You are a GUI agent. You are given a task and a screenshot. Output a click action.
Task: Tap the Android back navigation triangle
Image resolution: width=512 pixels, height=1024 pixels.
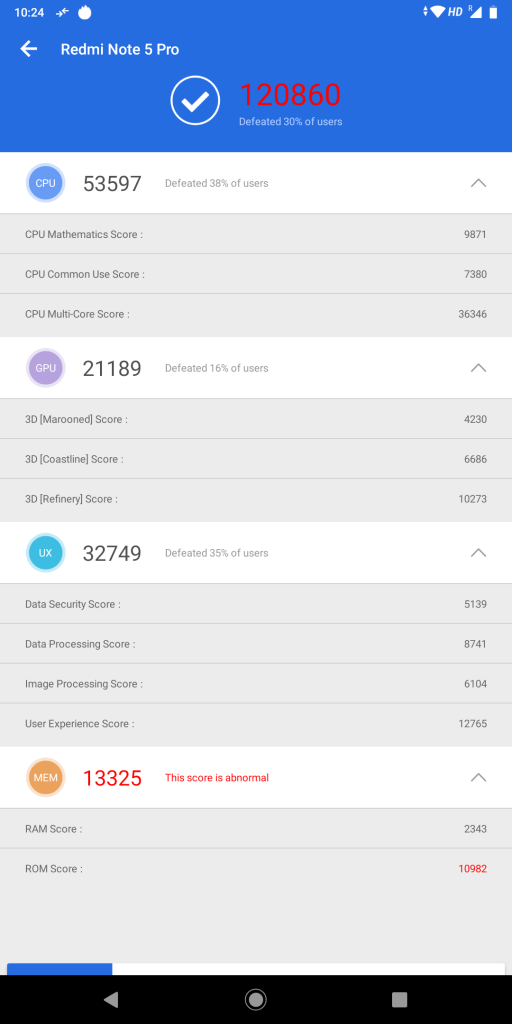(112, 999)
